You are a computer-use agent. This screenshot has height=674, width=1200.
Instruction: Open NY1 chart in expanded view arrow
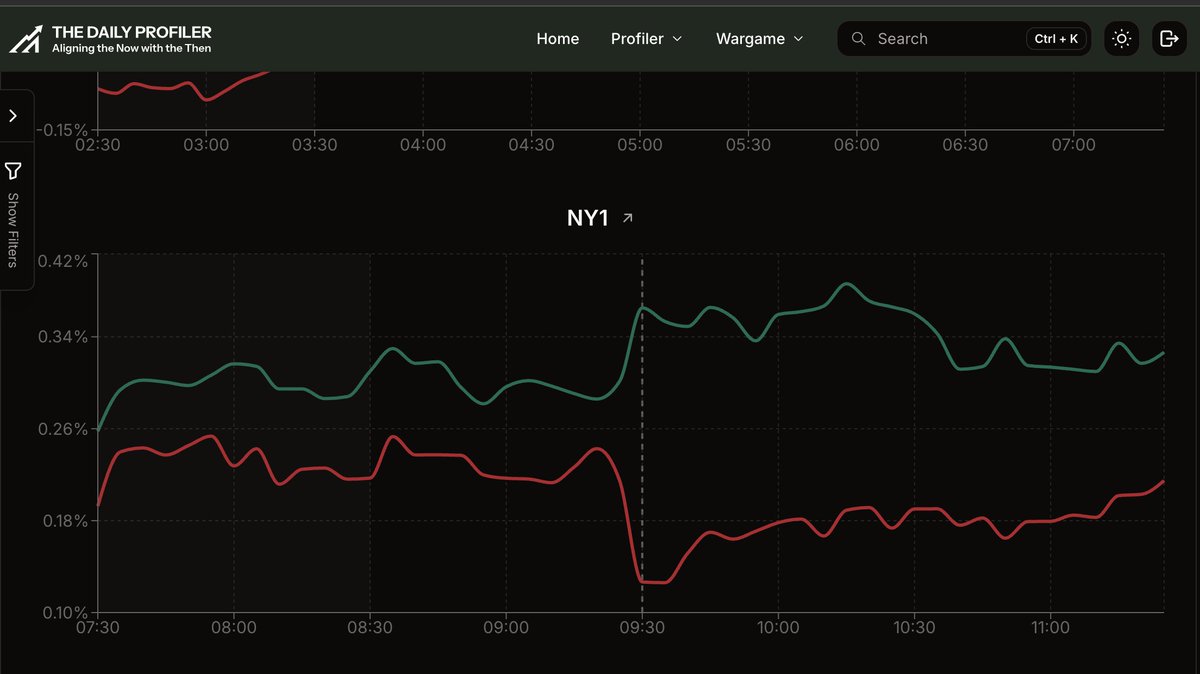coord(627,217)
